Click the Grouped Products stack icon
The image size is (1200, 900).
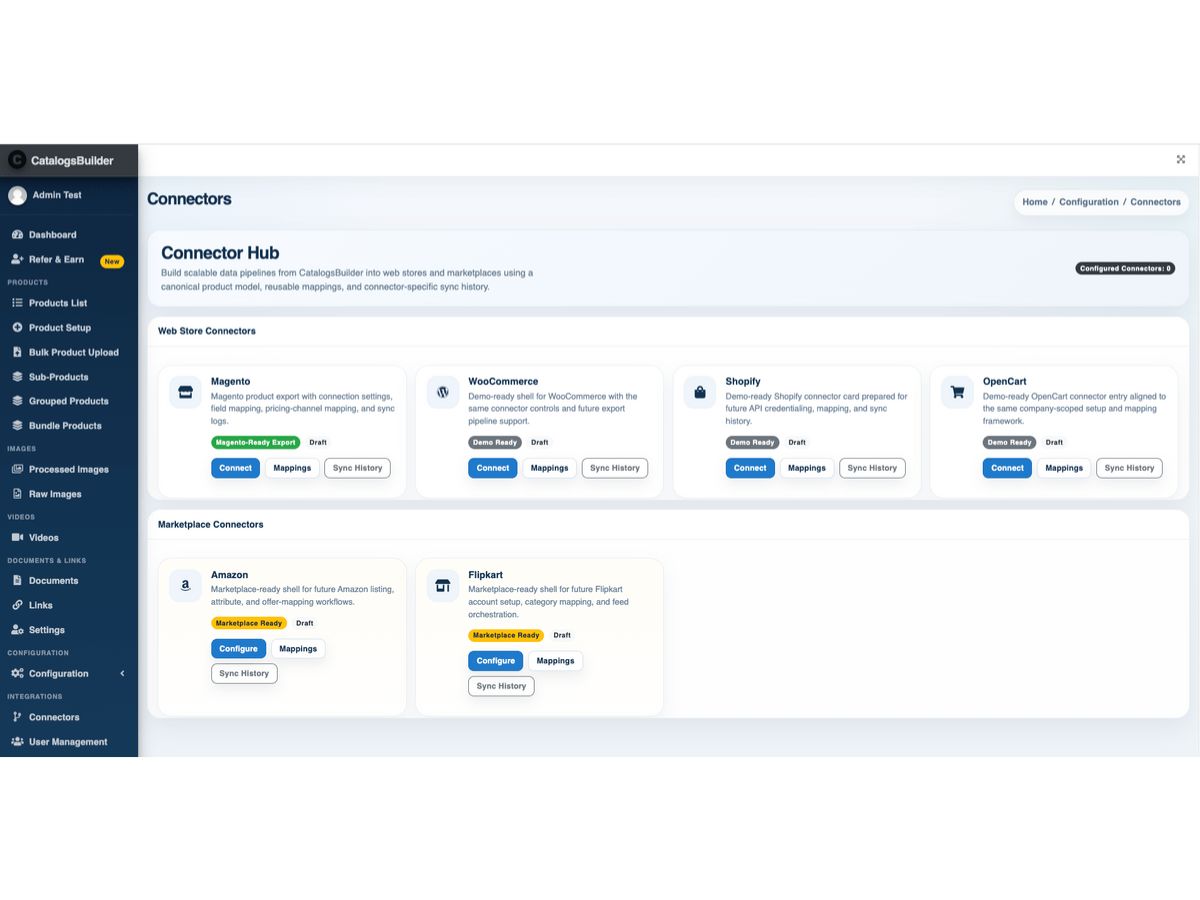(x=17, y=401)
